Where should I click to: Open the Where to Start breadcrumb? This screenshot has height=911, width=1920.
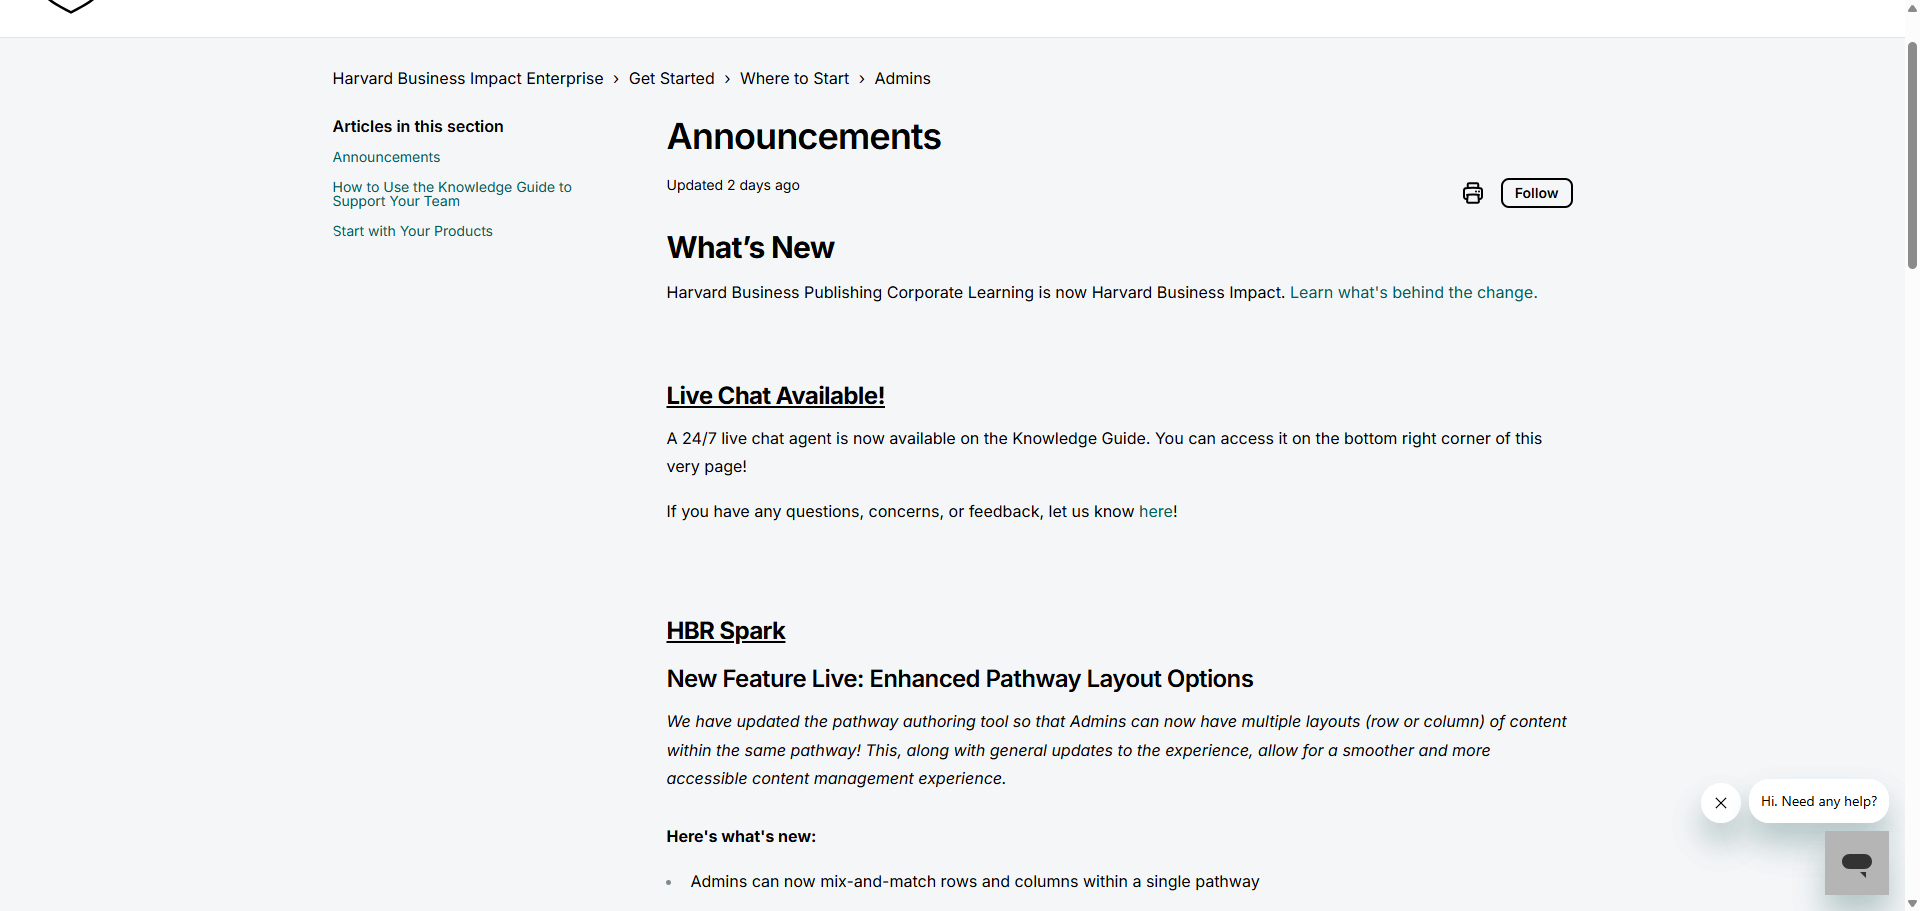click(794, 78)
